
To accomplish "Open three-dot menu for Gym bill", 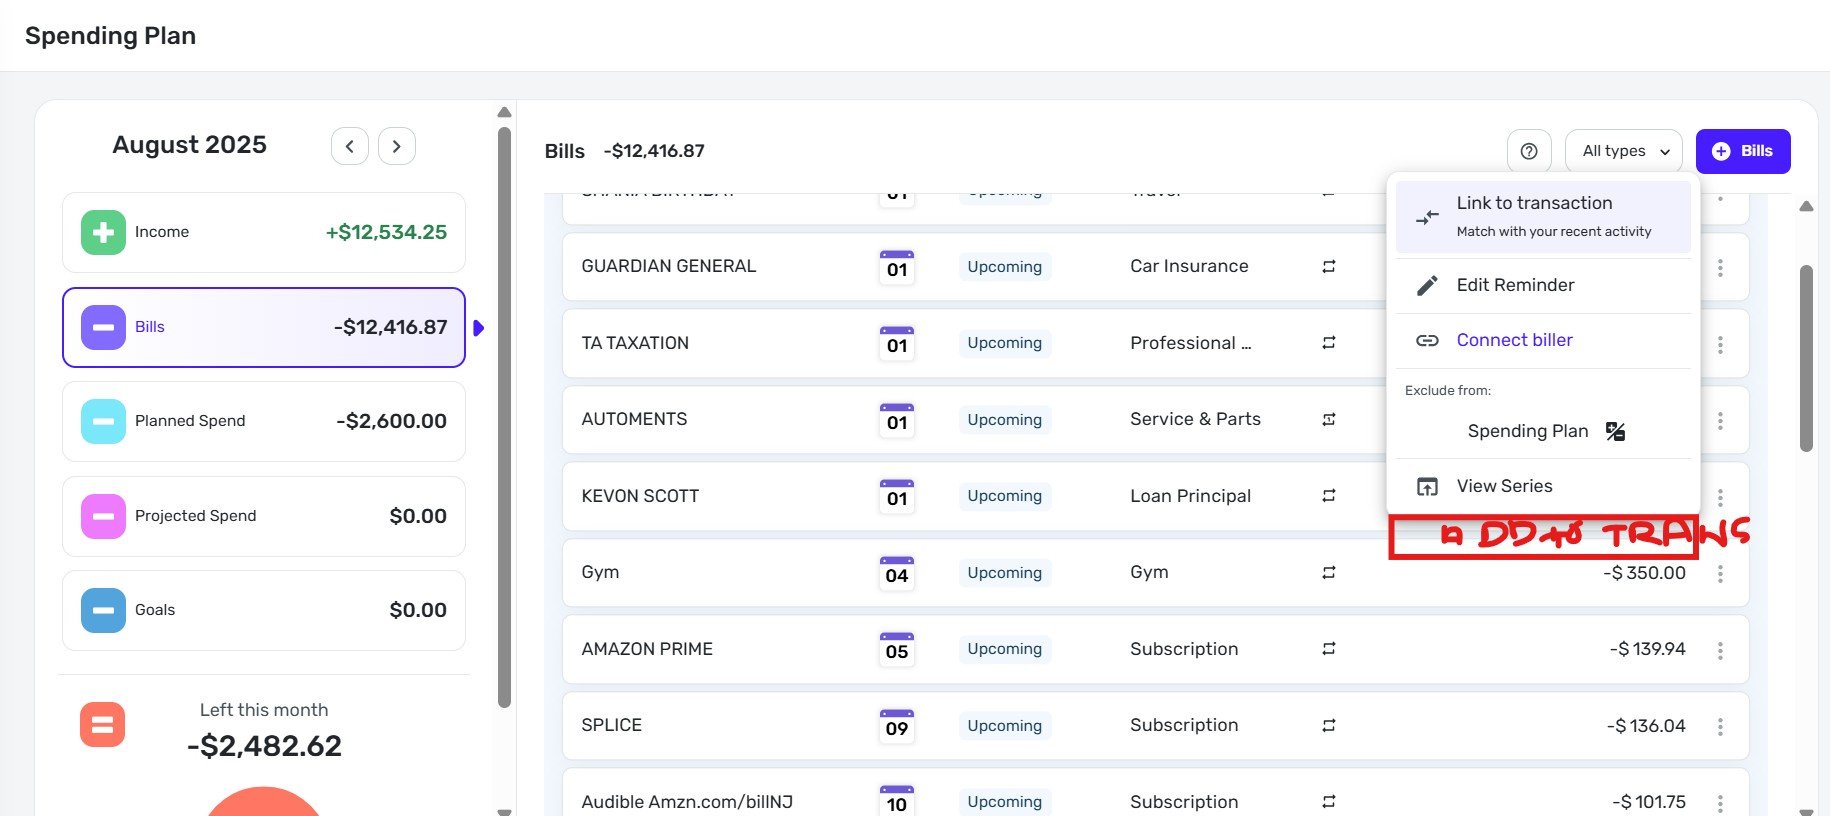I will 1720,574.
